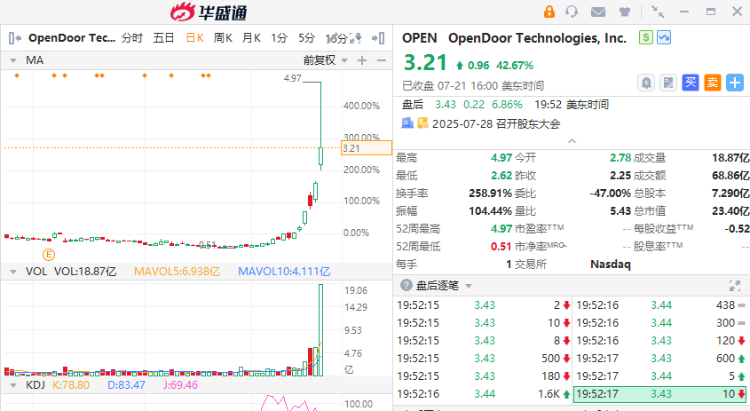Click the 委比 -47.00% value
The width and height of the screenshot is (750, 411).
[610, 193]
